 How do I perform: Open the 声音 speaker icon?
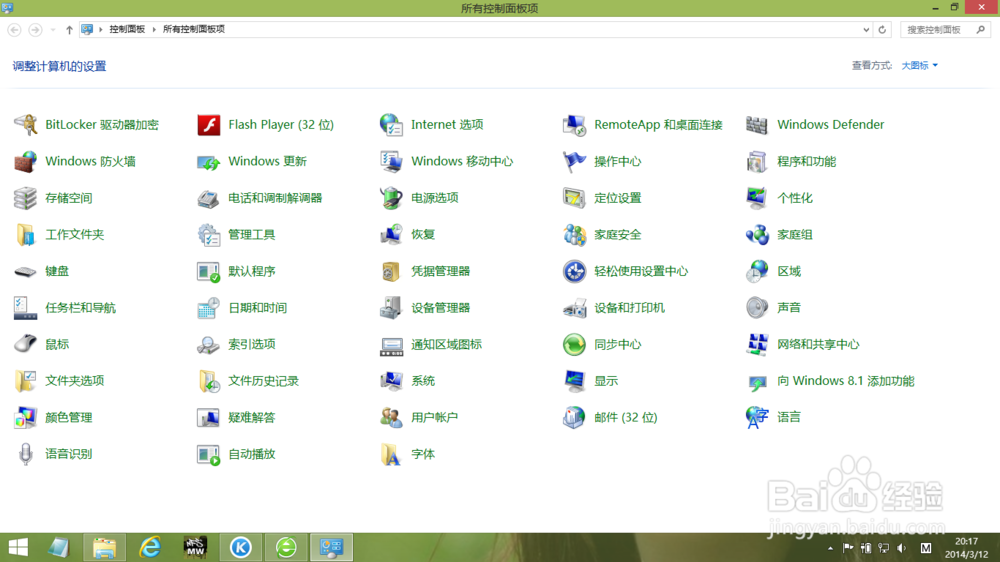point(757,307)
